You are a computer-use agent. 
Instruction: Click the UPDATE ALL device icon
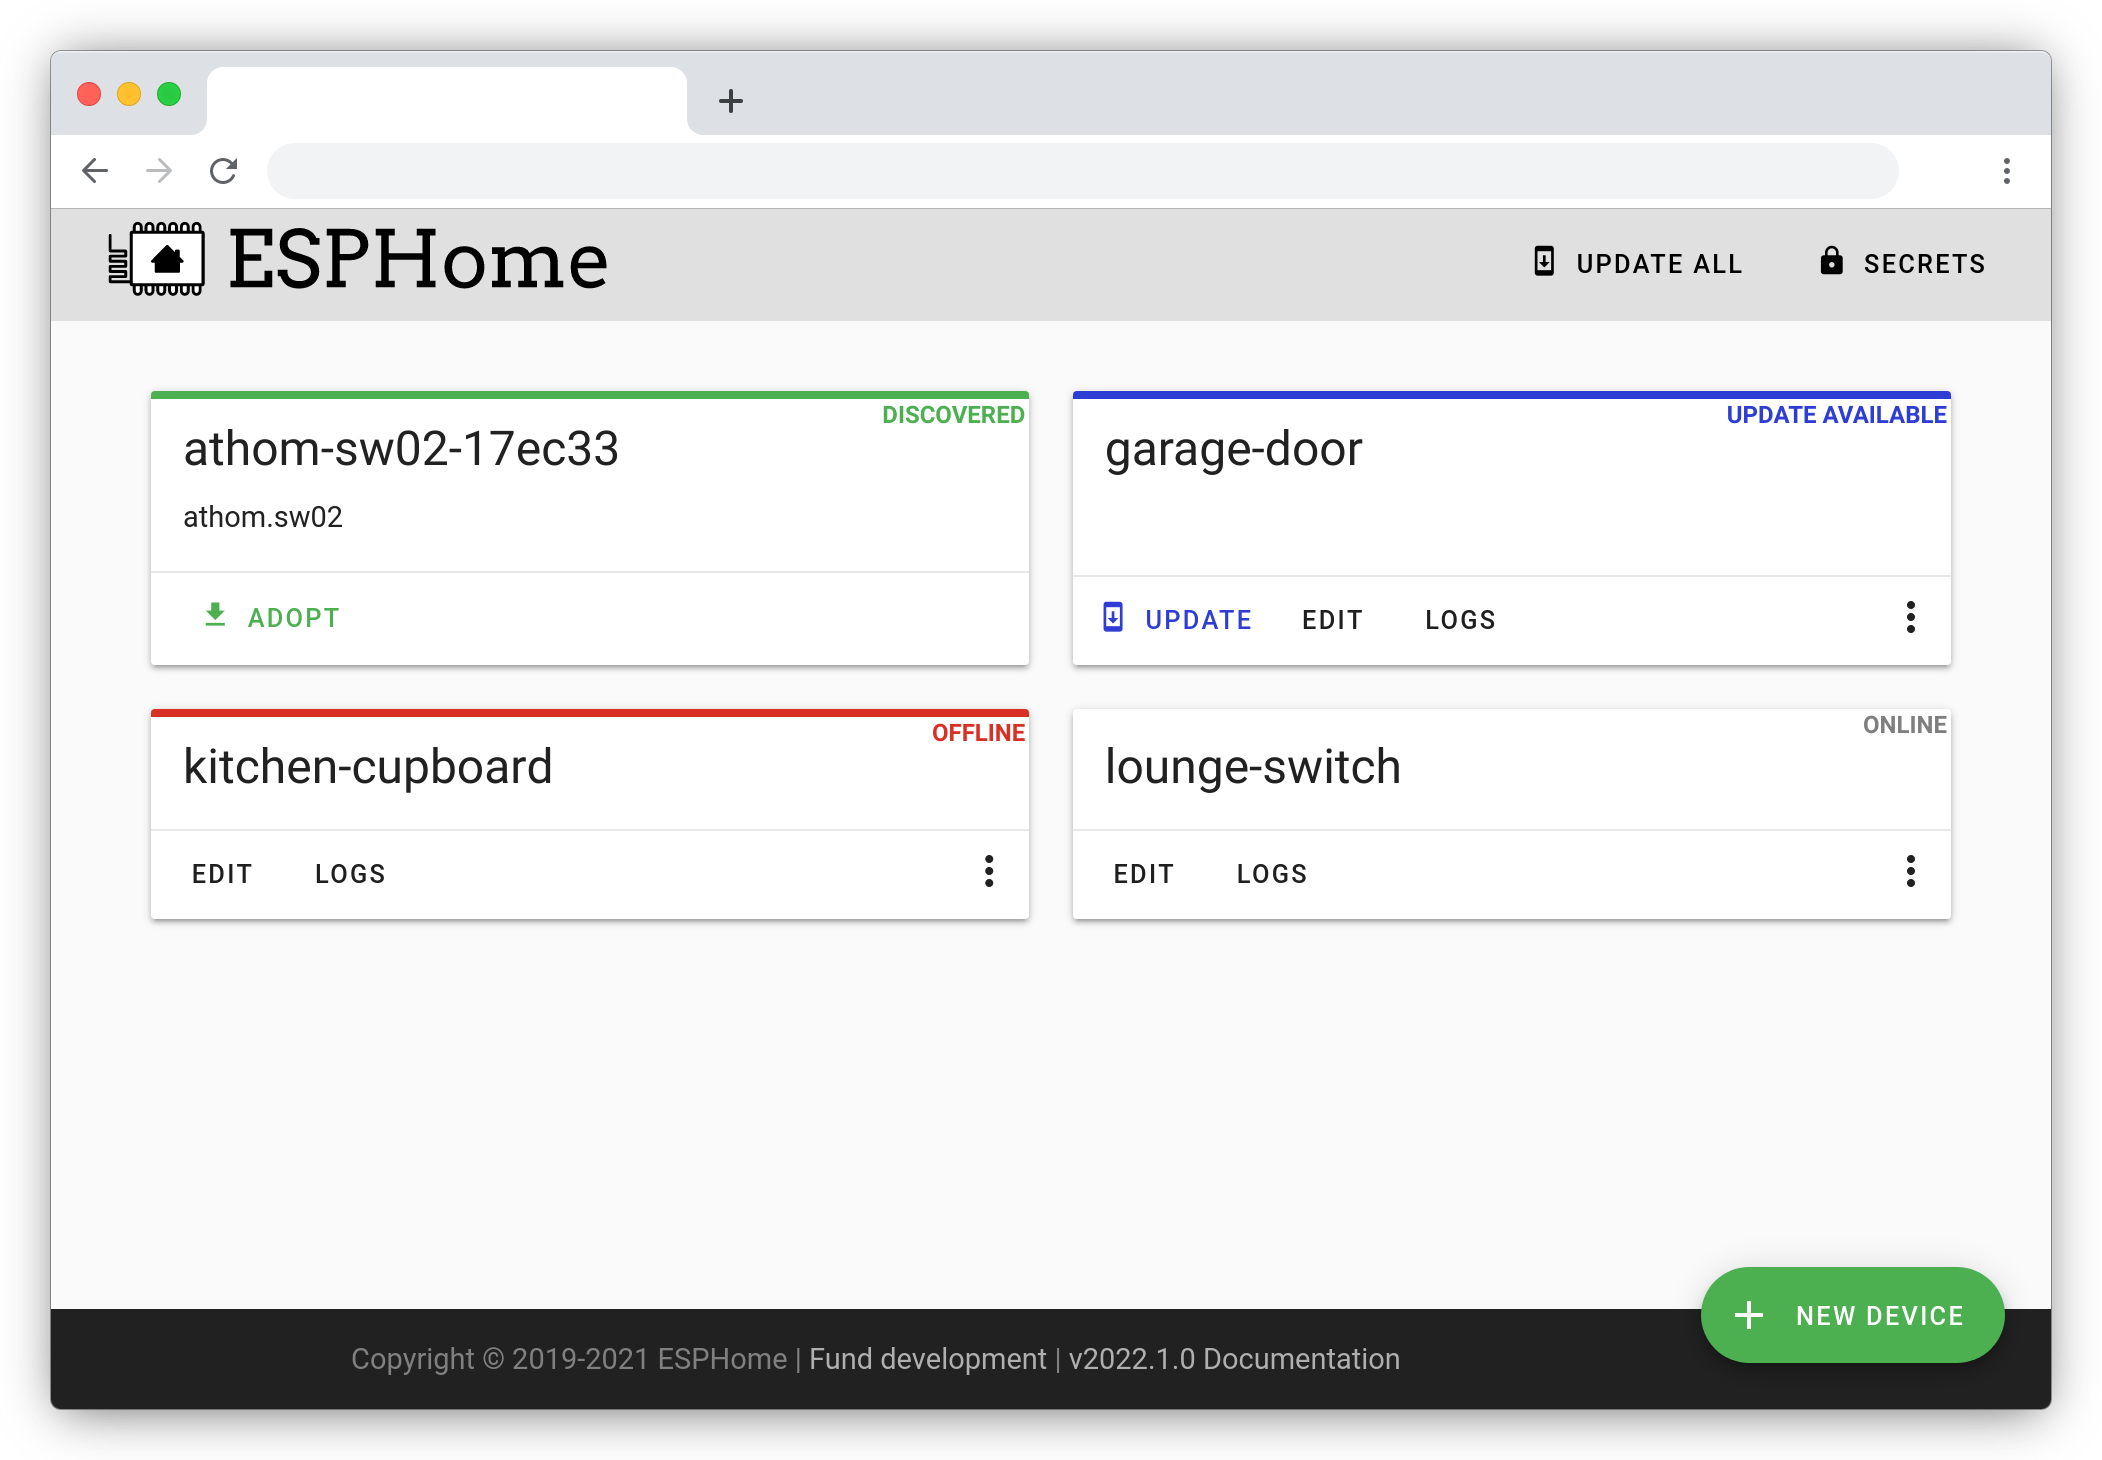click(x=1540, y=262)
